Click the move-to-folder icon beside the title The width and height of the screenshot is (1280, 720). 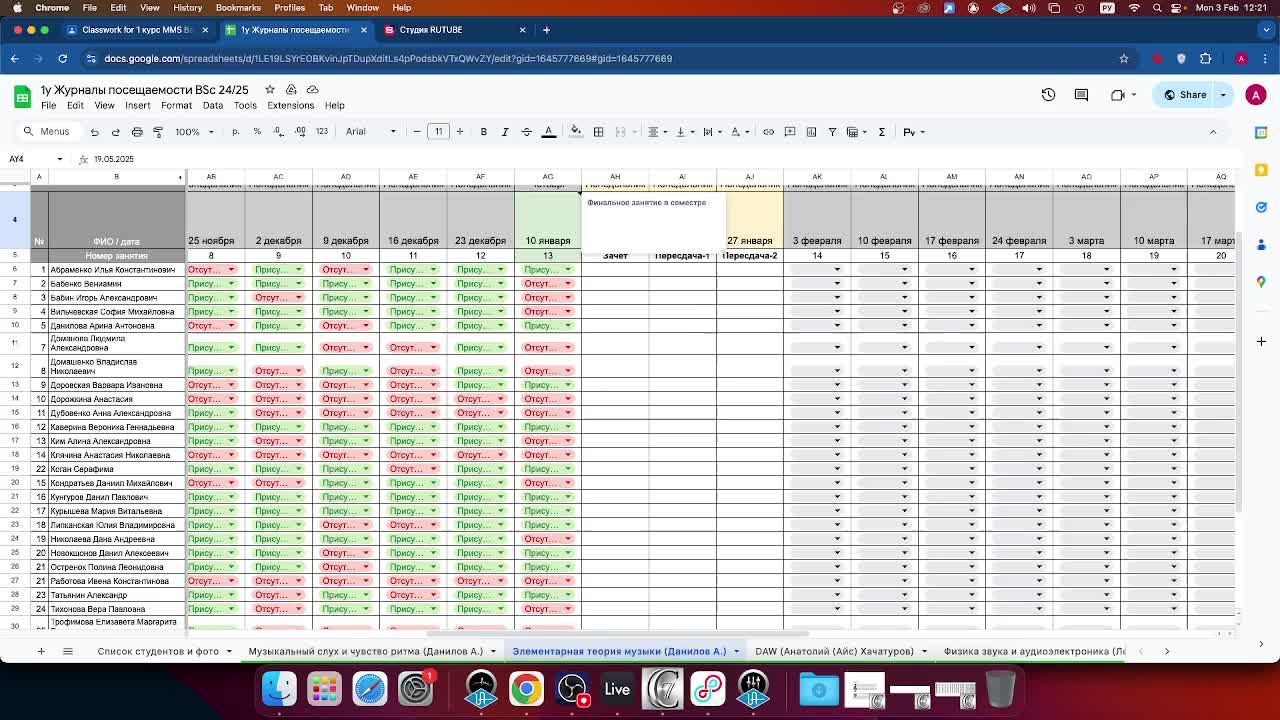click(291, 90)
